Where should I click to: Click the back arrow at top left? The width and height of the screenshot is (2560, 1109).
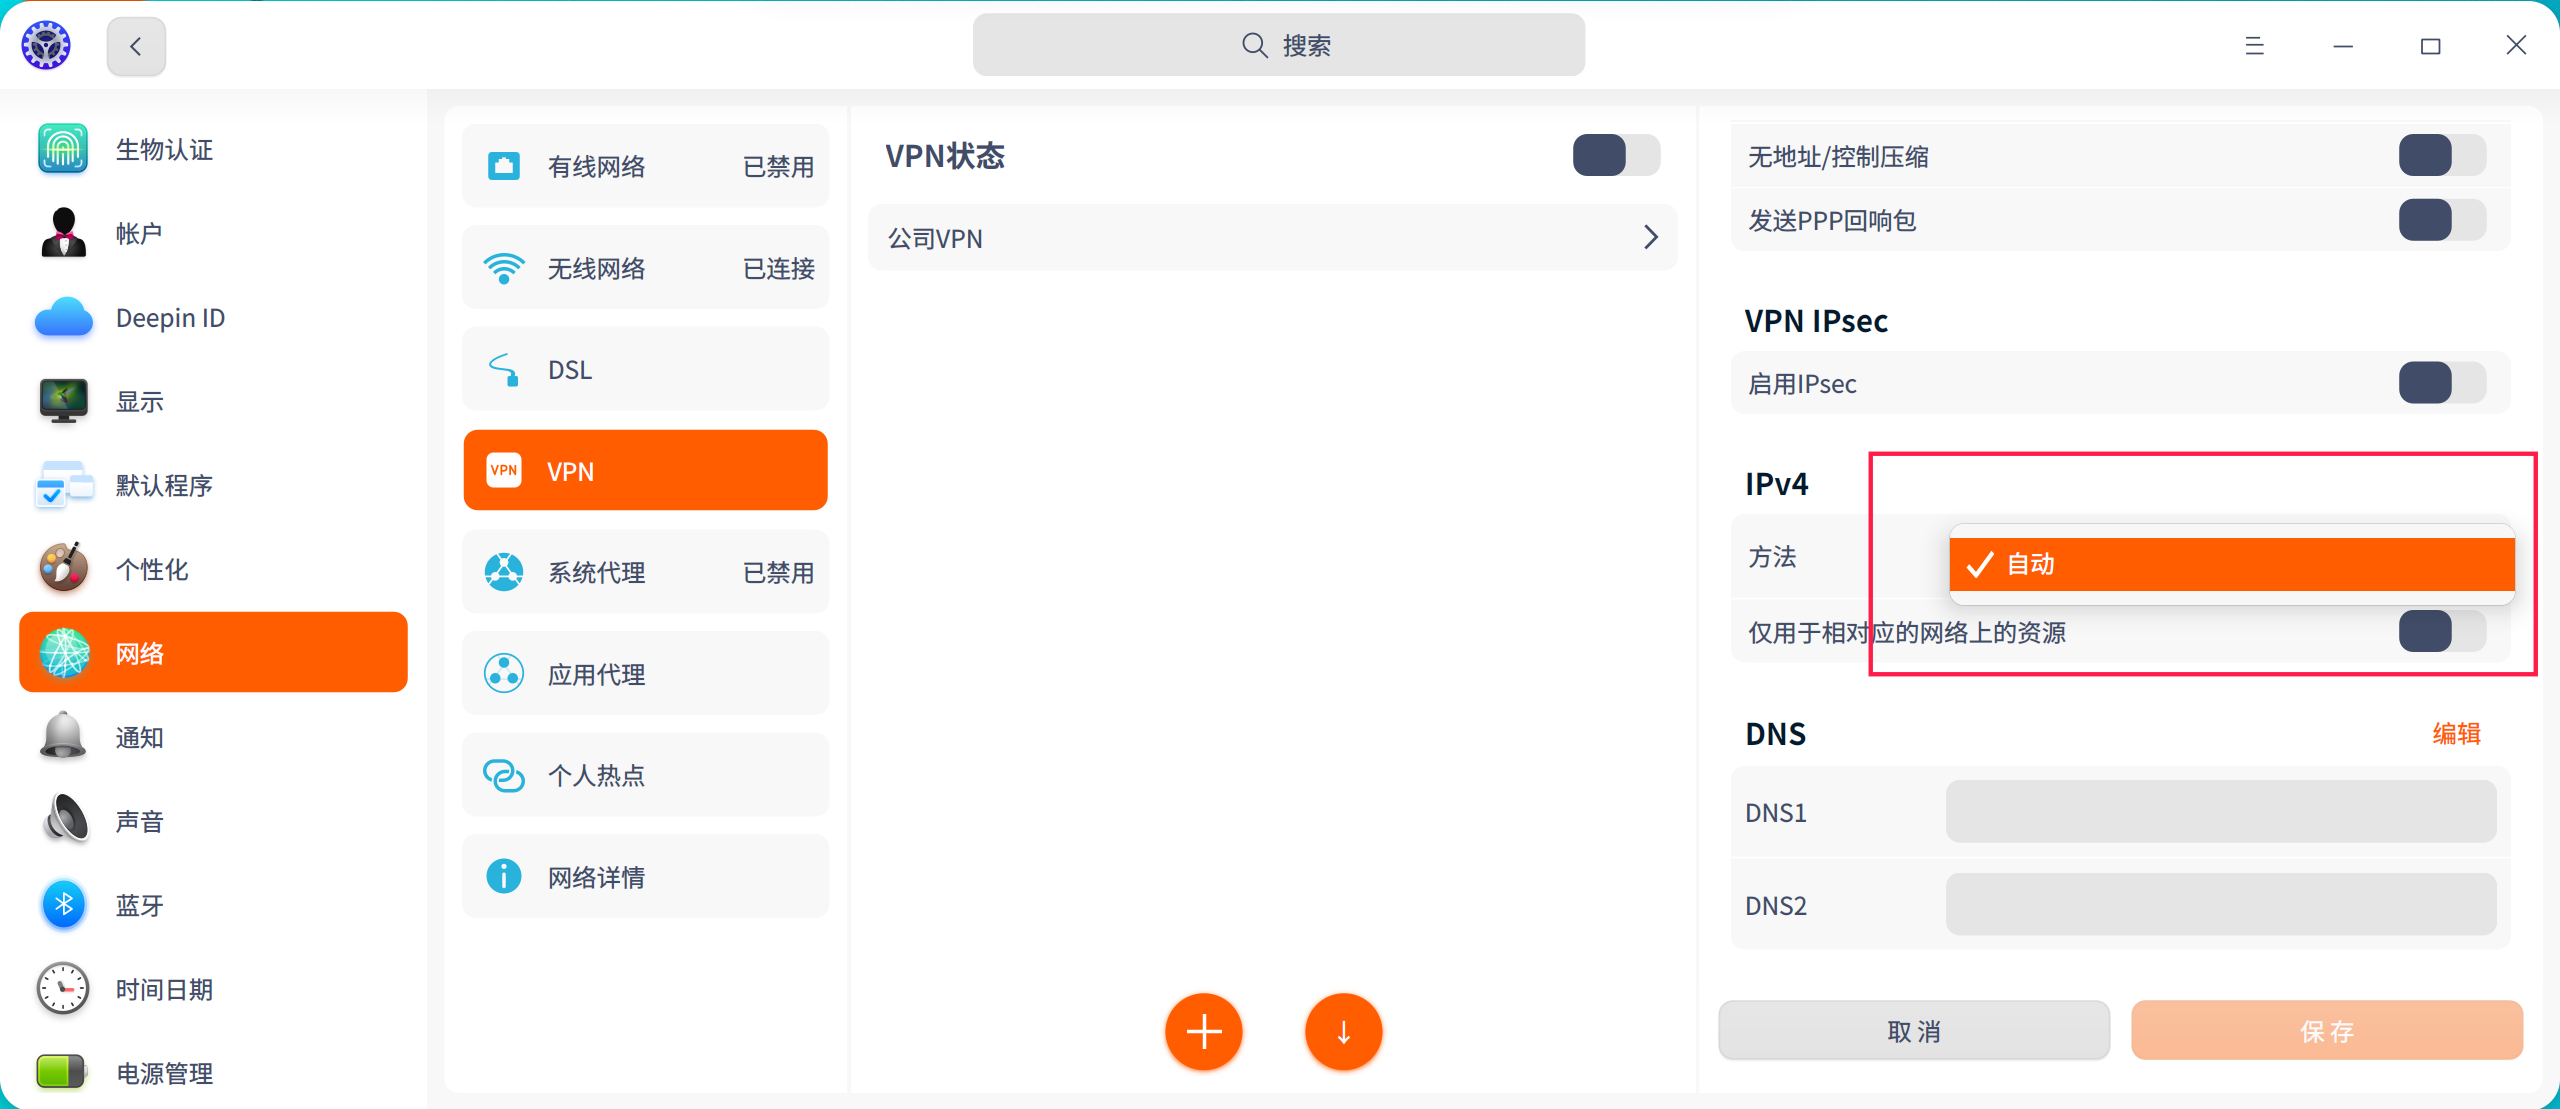click(x=136, y=46)
